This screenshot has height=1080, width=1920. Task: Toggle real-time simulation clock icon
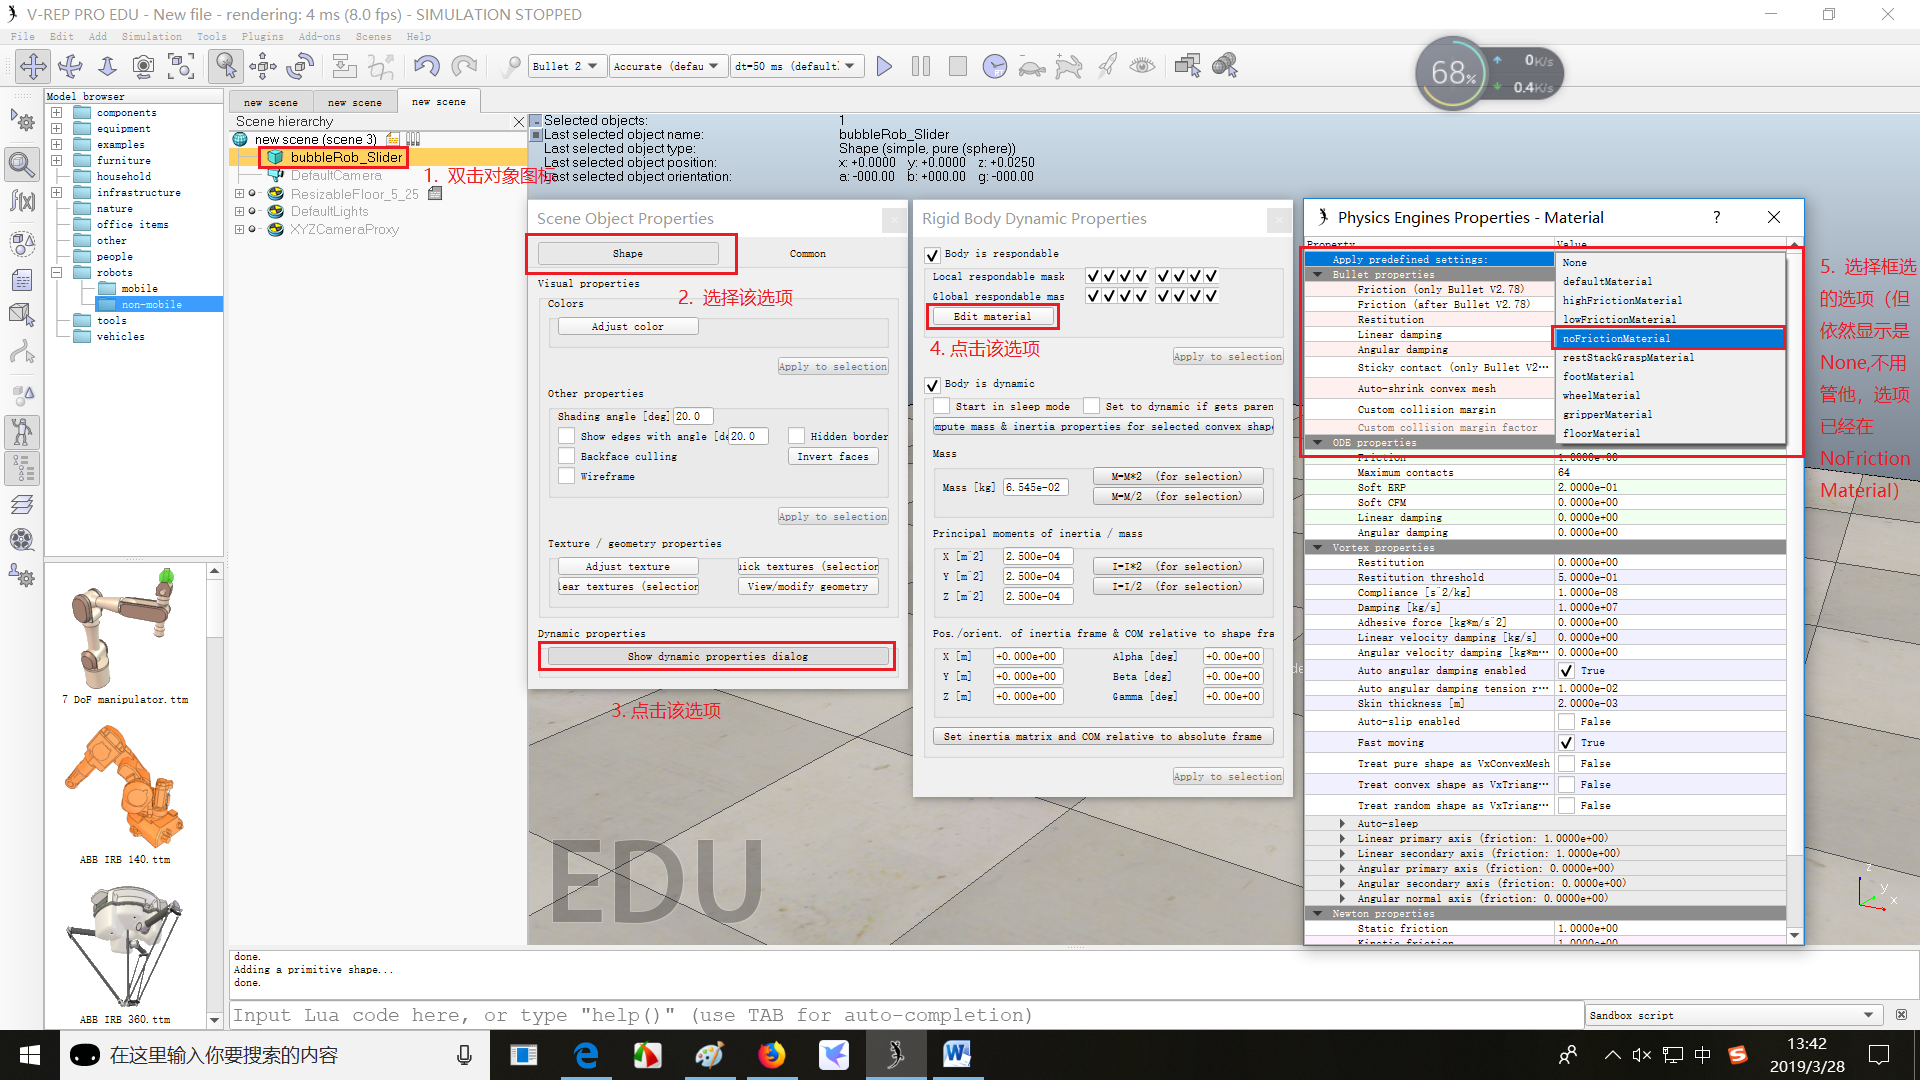(994, 67)
